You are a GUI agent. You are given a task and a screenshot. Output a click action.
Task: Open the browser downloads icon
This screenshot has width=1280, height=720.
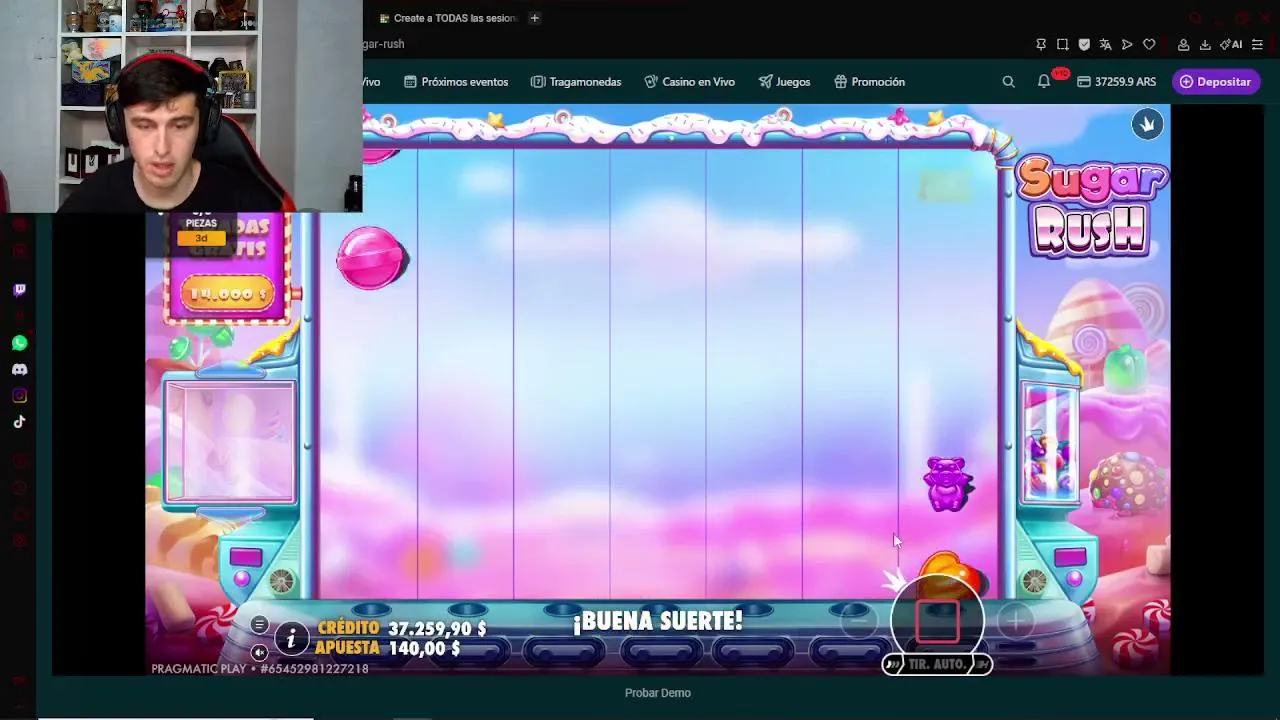click(x=1205, y=44)
